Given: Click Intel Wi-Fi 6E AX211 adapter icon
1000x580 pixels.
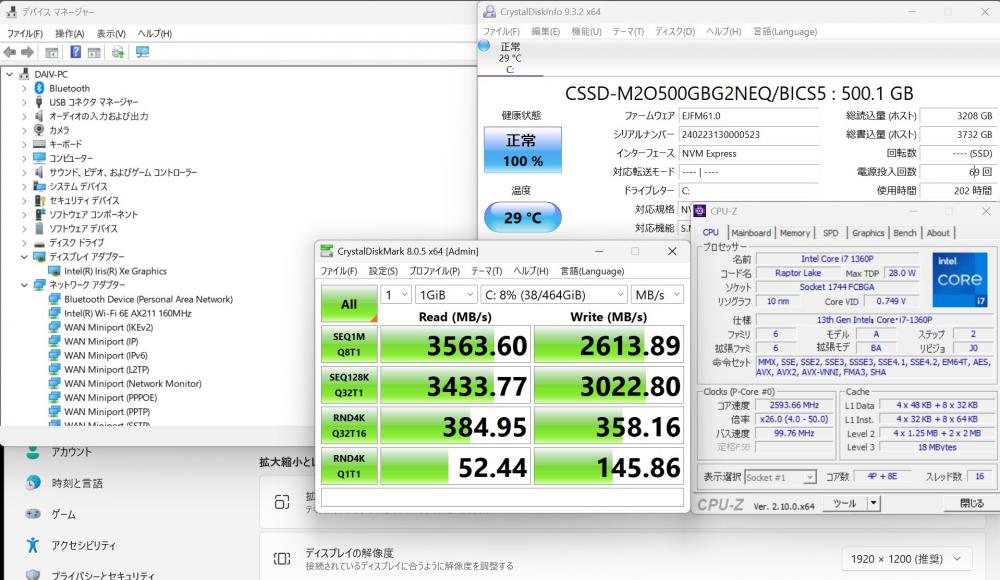Looking at the screenshot, I should (54, 313).
